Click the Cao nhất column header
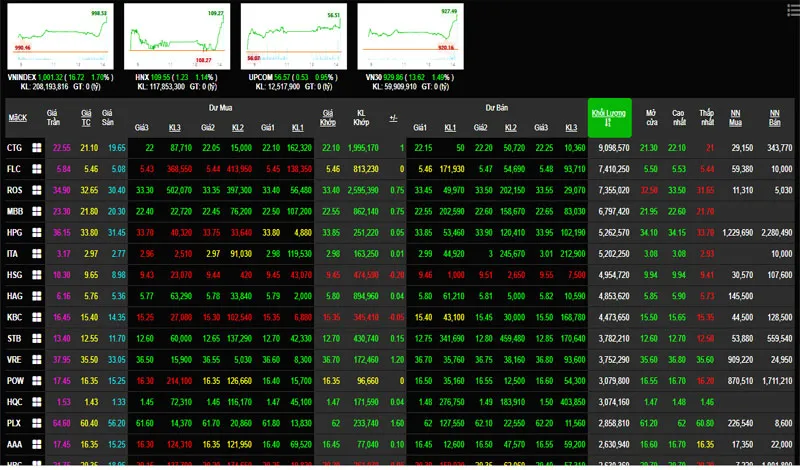This screenshot has width=800, height=470. click(x=679, y=118)
